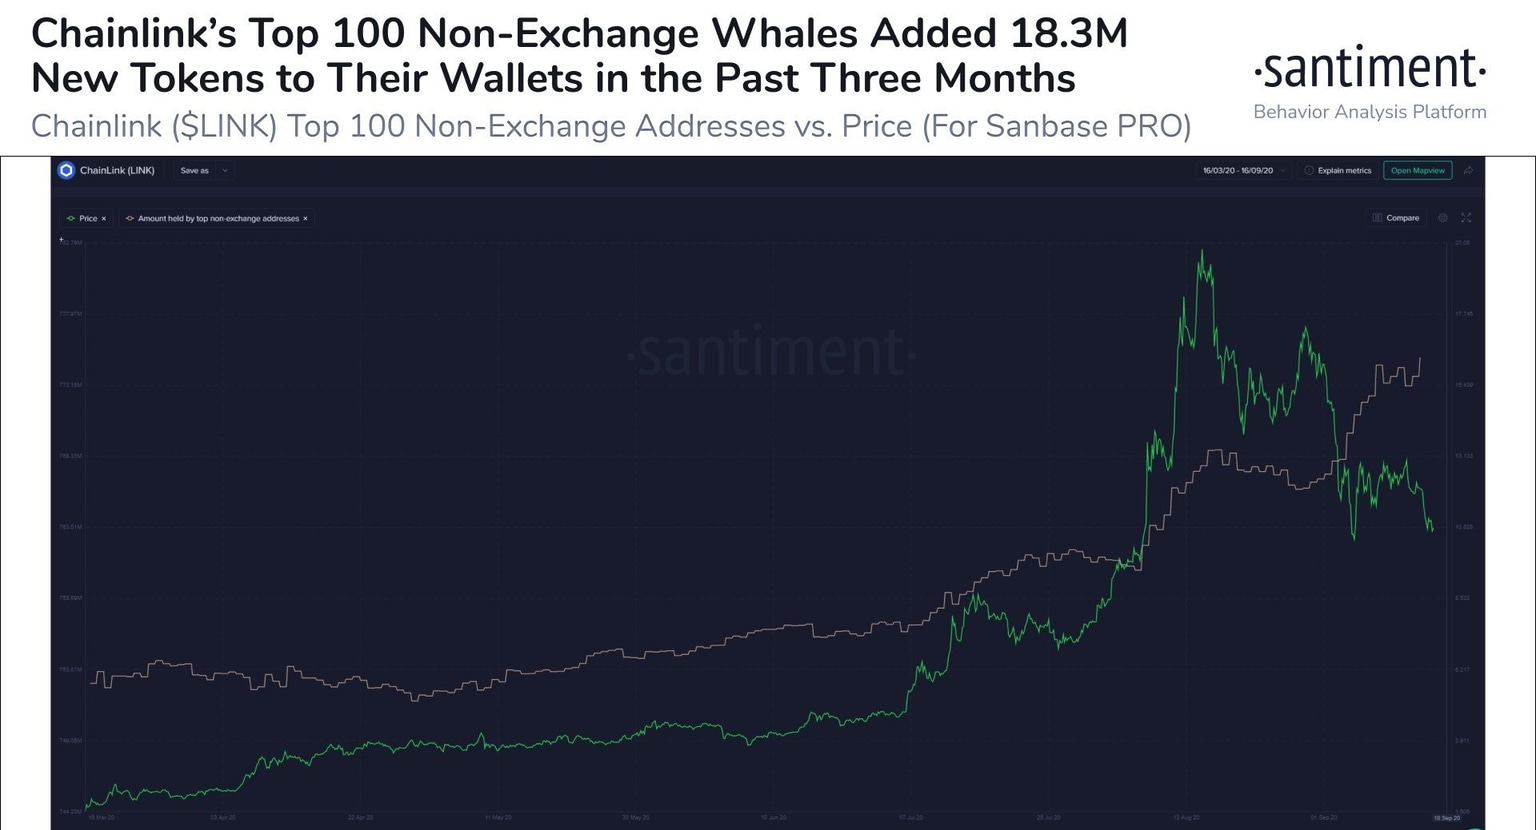Click the Save as button

pyautogui.click(x=195, y=171)
